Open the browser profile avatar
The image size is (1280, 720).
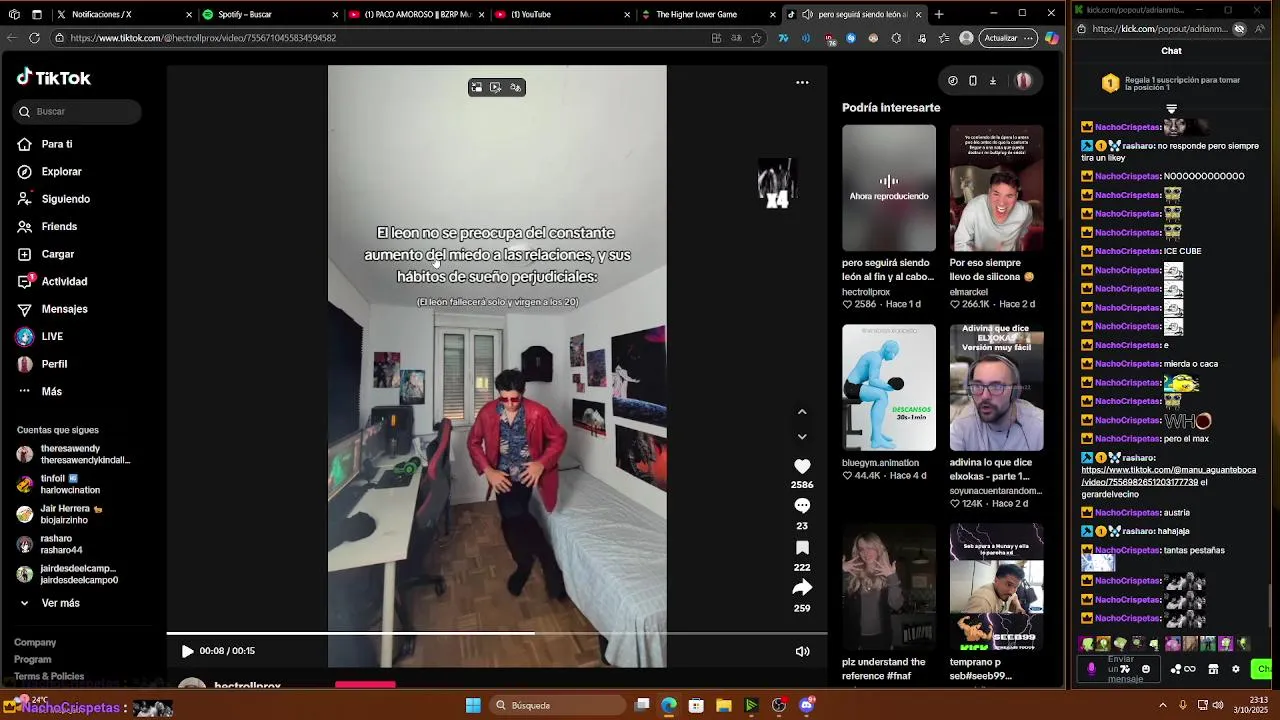[966, 38]
